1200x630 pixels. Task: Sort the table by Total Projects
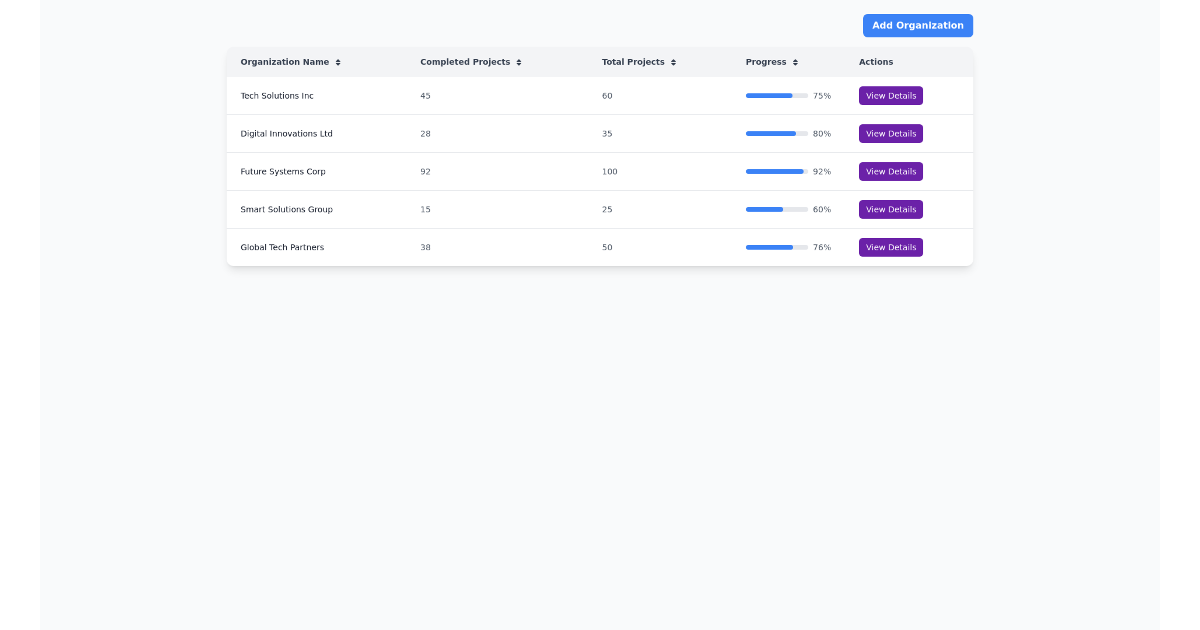click(633, 61)
